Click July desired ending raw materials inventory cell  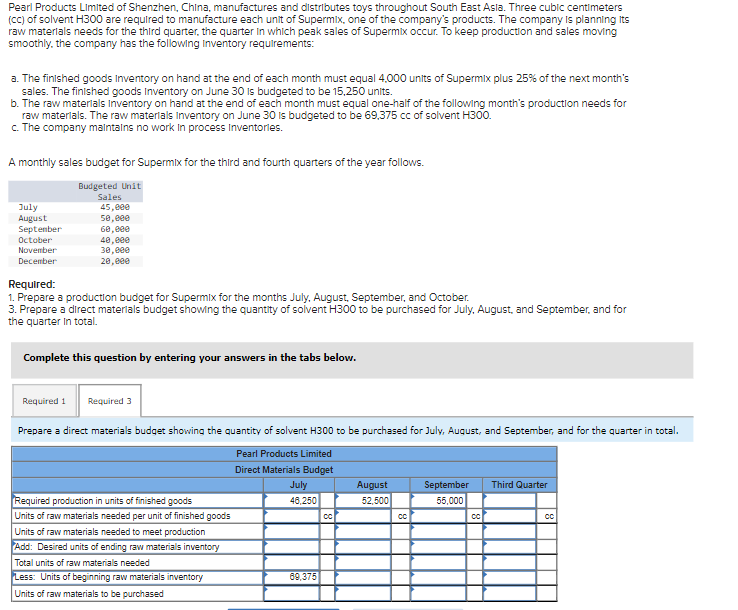click(291, 547)
